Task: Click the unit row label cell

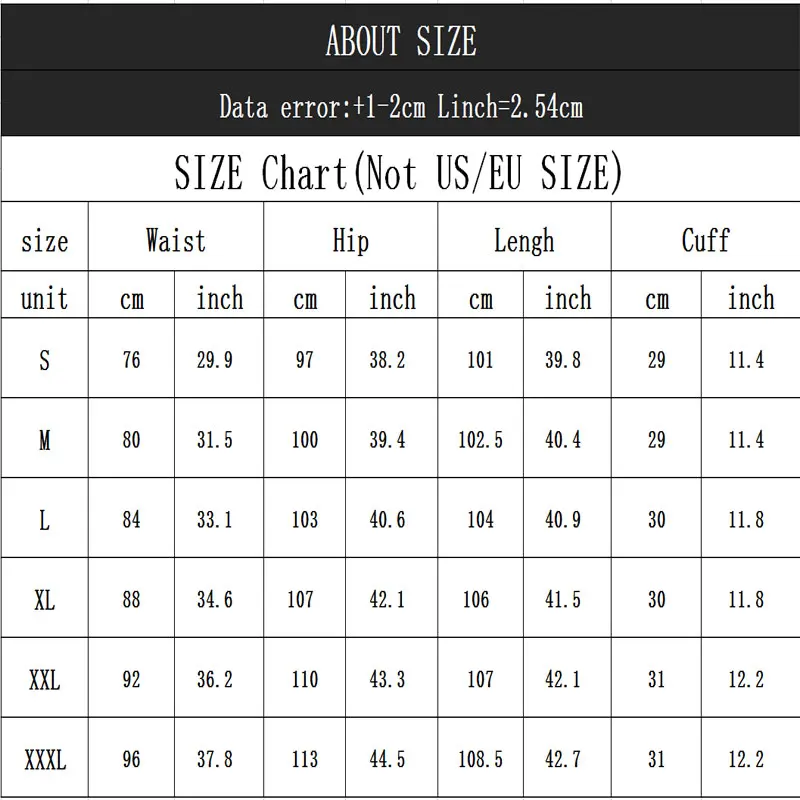Action: pyautogui.click(x=44, y=299)
